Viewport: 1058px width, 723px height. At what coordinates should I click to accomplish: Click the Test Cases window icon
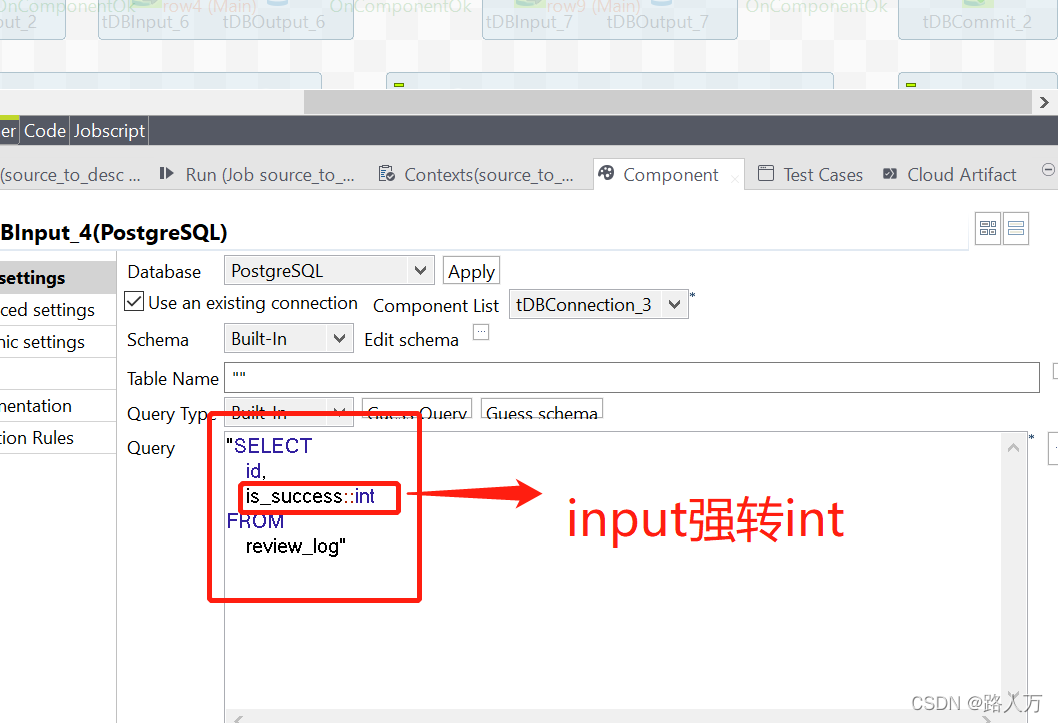click(x=766, y=173)
